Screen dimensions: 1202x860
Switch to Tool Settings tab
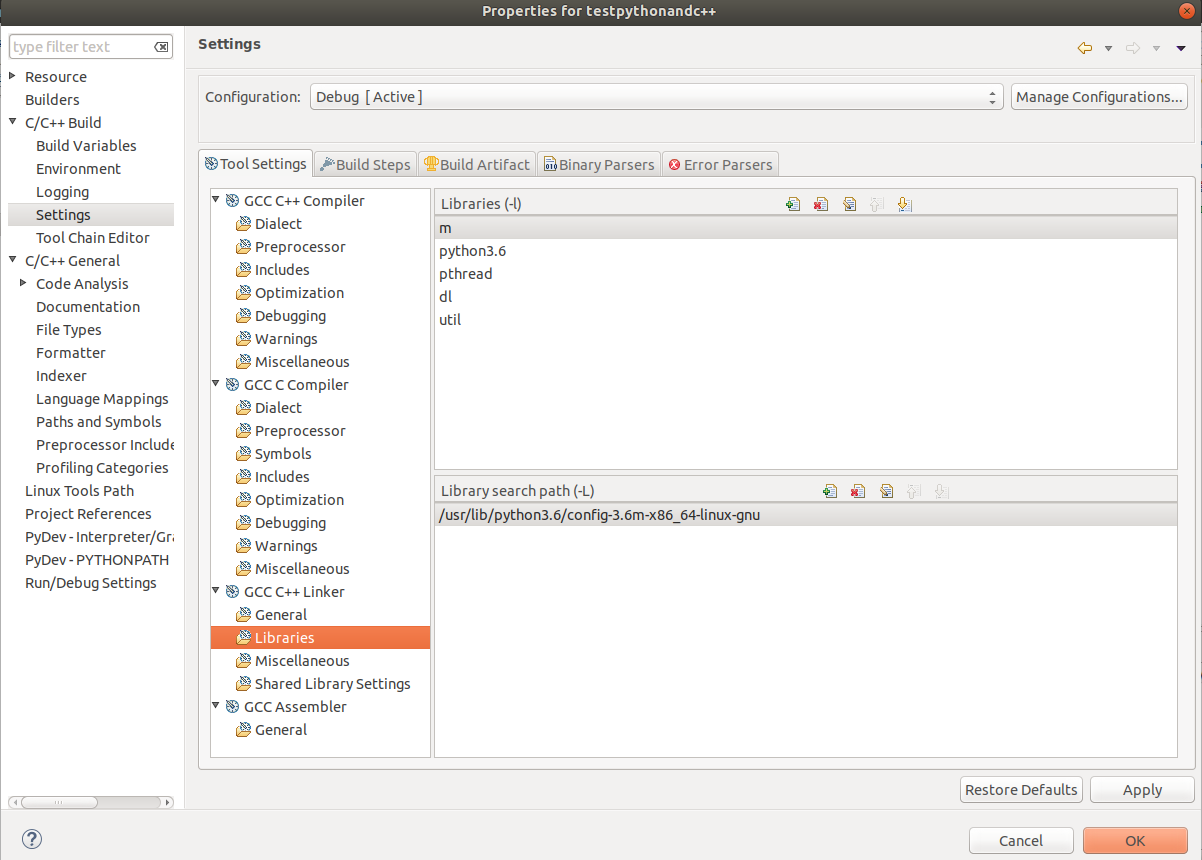tap(256, 164)
